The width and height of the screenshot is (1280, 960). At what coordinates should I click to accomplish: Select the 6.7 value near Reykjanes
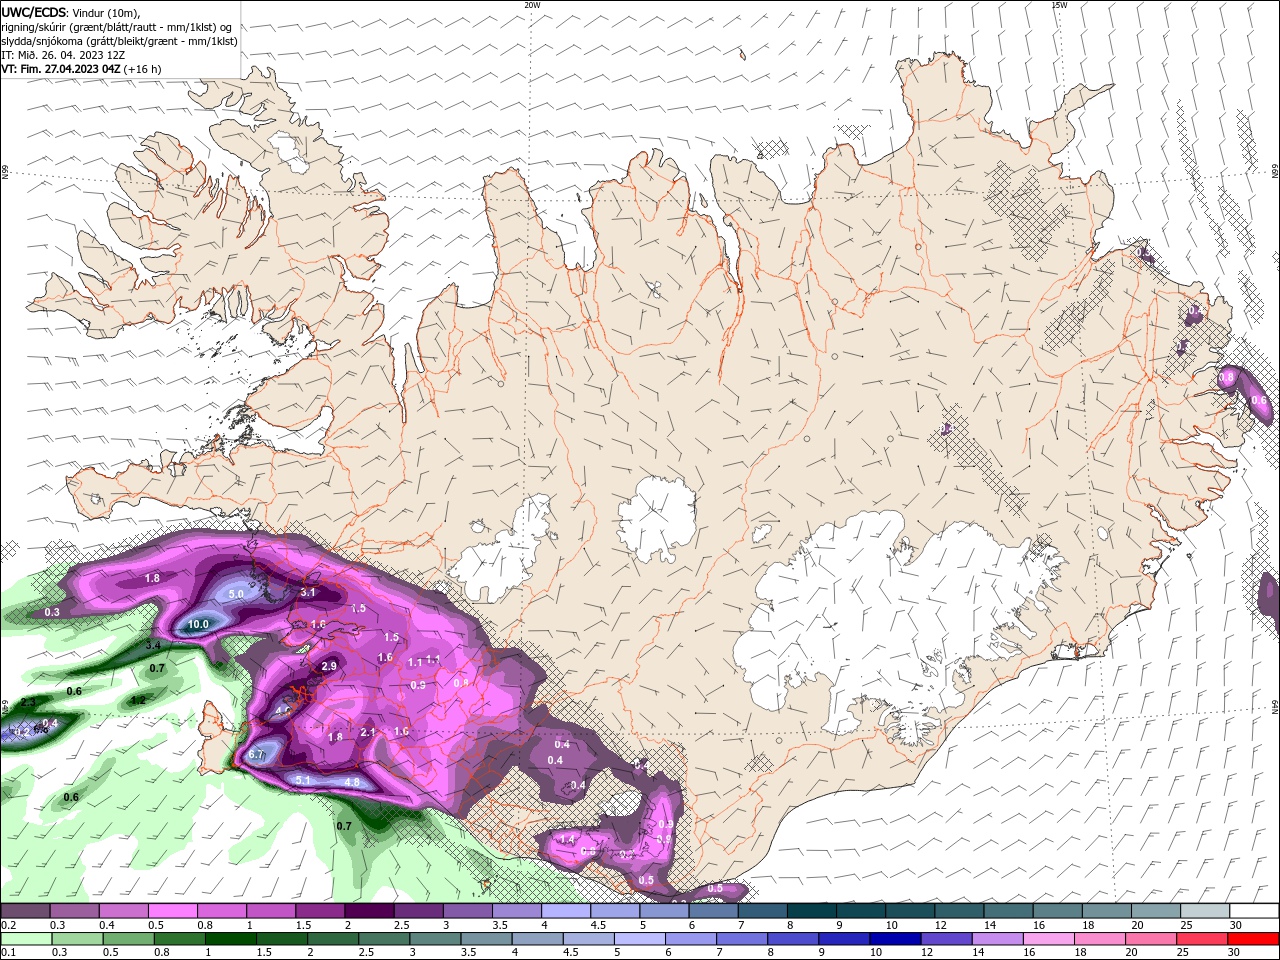pyautogui.click(x=257, y=755)
